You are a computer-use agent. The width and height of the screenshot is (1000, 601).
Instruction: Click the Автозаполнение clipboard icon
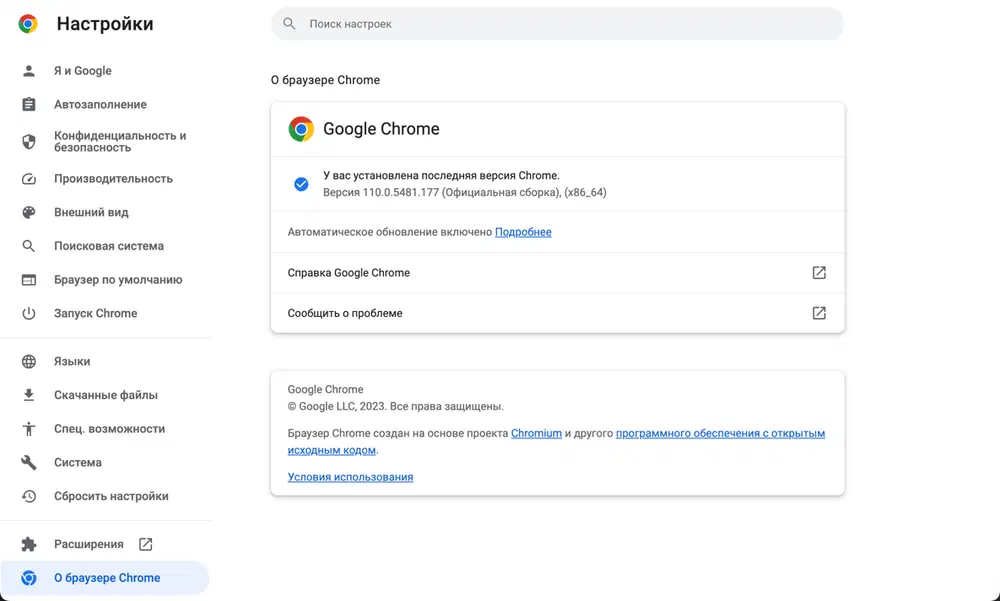[x=29, y=105]
